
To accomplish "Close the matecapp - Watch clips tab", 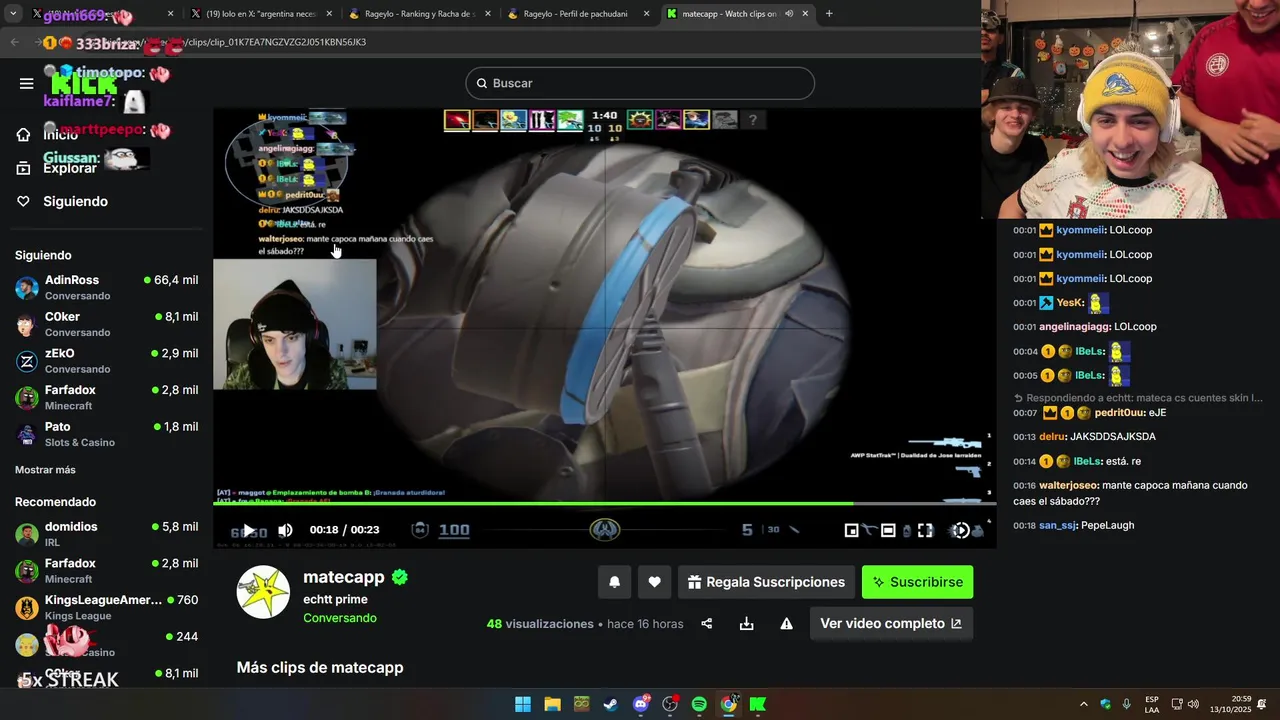I will point(805,14).
